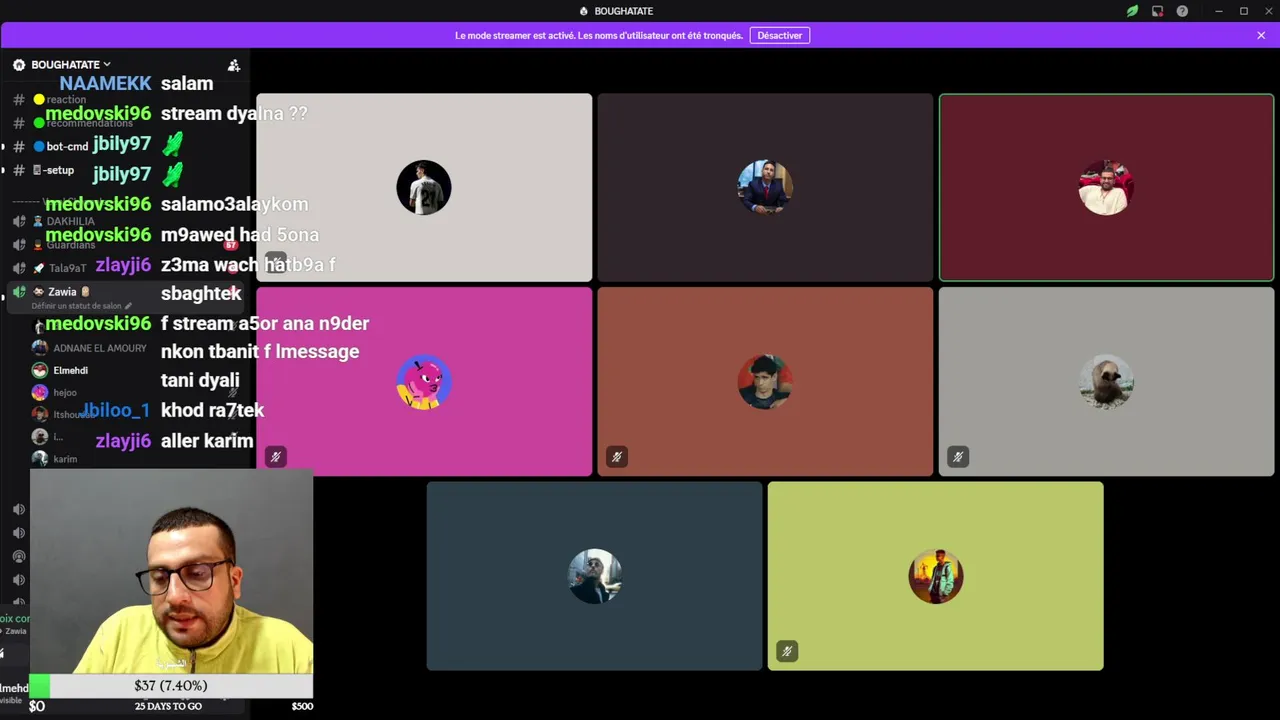Open the BOUGHATATE server dropdown menu
The width and height of the screenshot is (1280, 720).
click(x=70, y=65)
